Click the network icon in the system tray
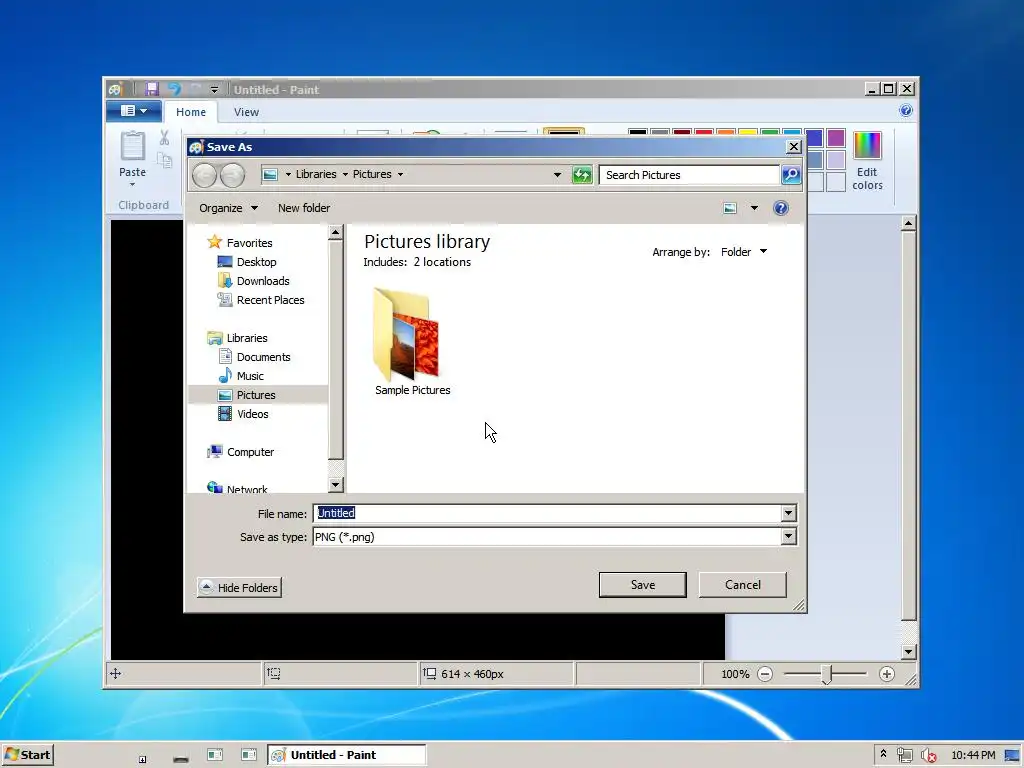1024x768 pixels. (x=904, y=755)
